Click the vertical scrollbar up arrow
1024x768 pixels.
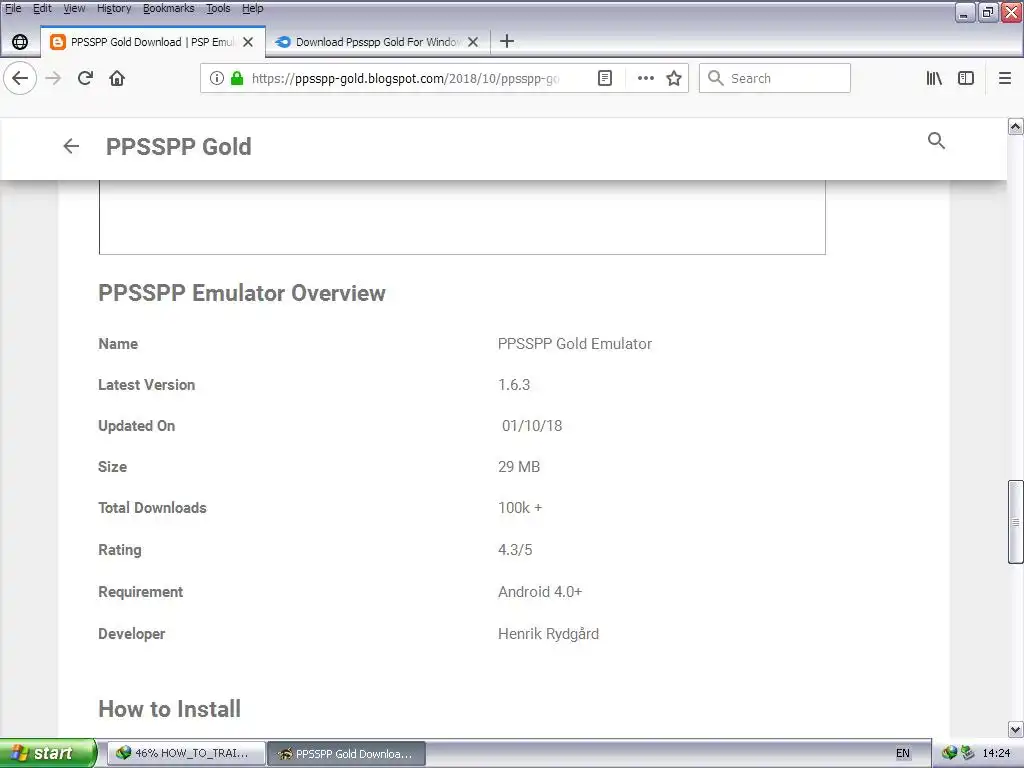click(1016, 127)
